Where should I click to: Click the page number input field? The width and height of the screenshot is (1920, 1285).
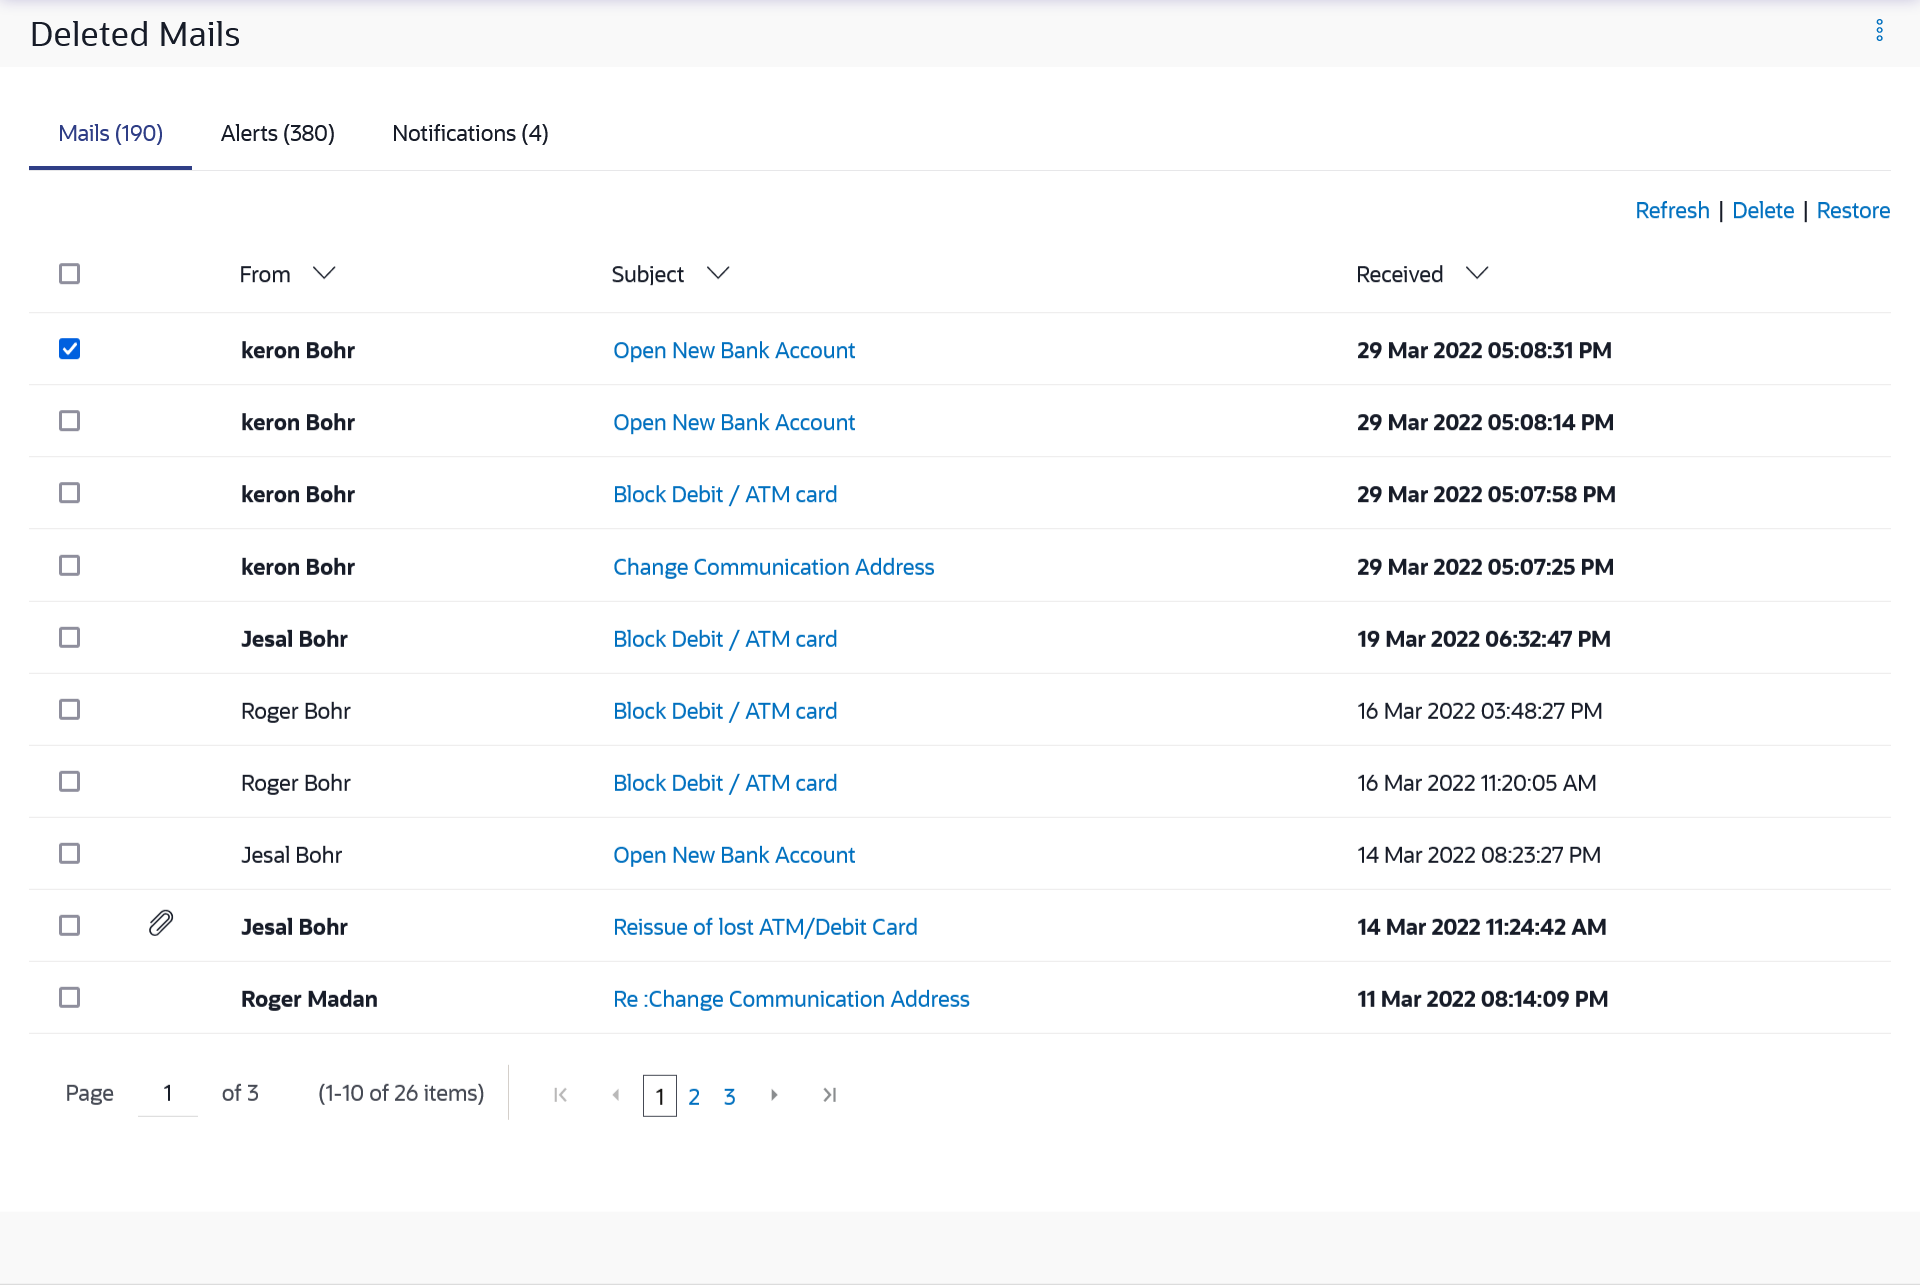[168, 1094]
